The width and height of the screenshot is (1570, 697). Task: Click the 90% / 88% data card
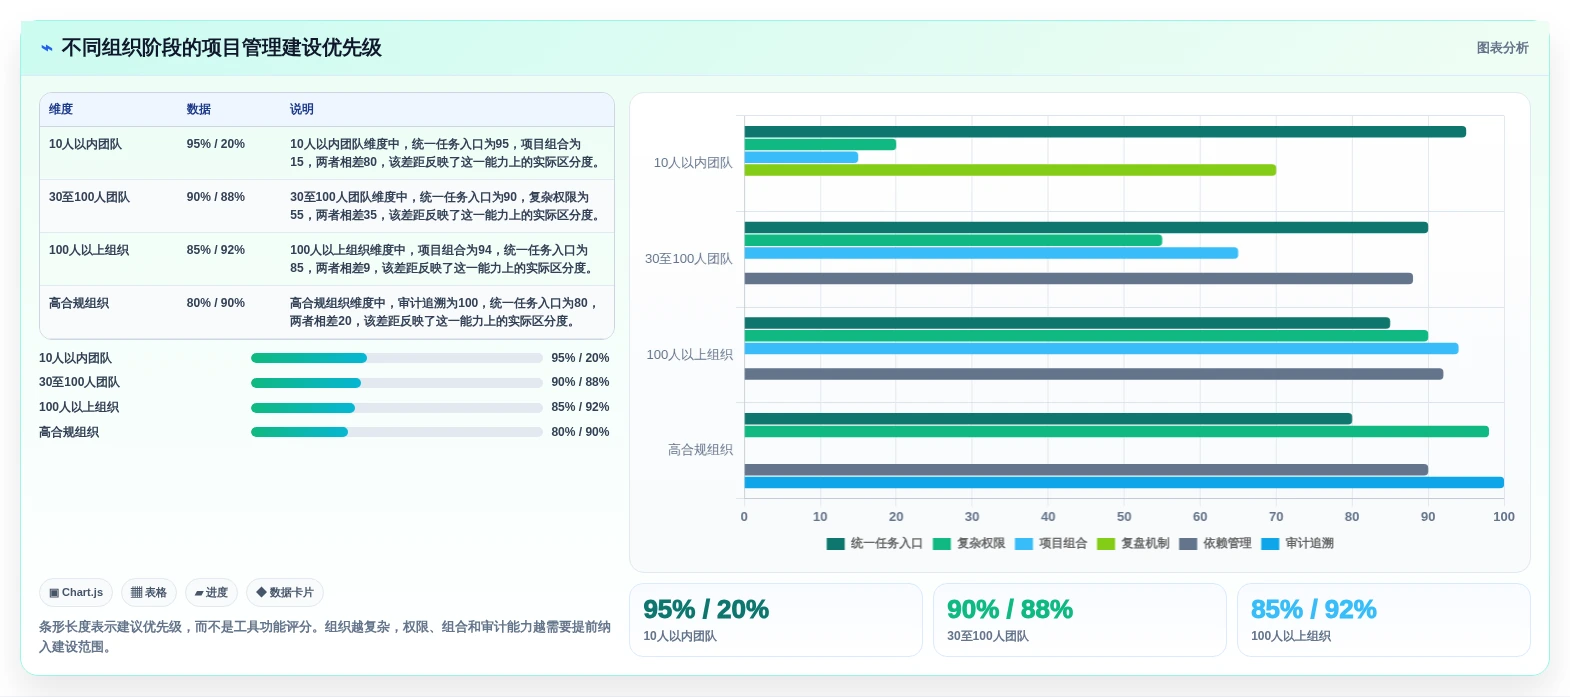click(1079, 620)
